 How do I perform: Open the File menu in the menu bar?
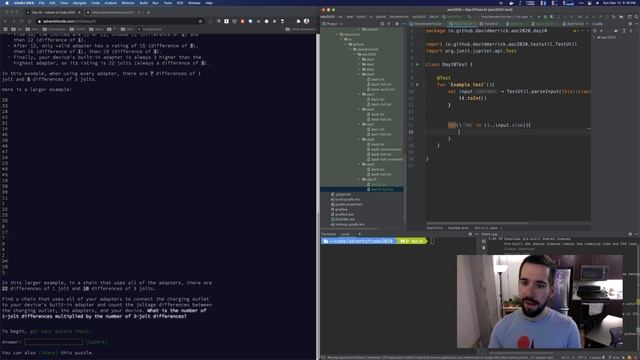coord(41,3)
